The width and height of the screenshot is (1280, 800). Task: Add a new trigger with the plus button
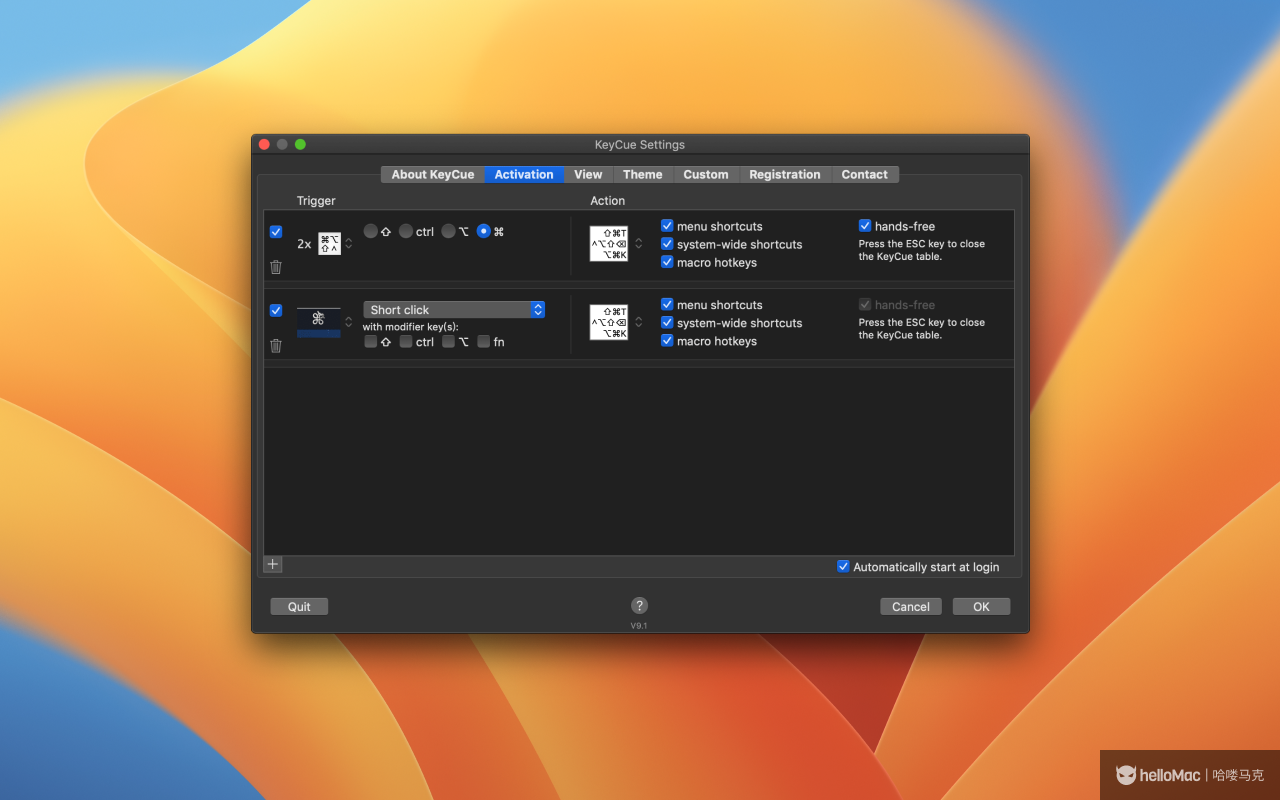coord(273,564)
